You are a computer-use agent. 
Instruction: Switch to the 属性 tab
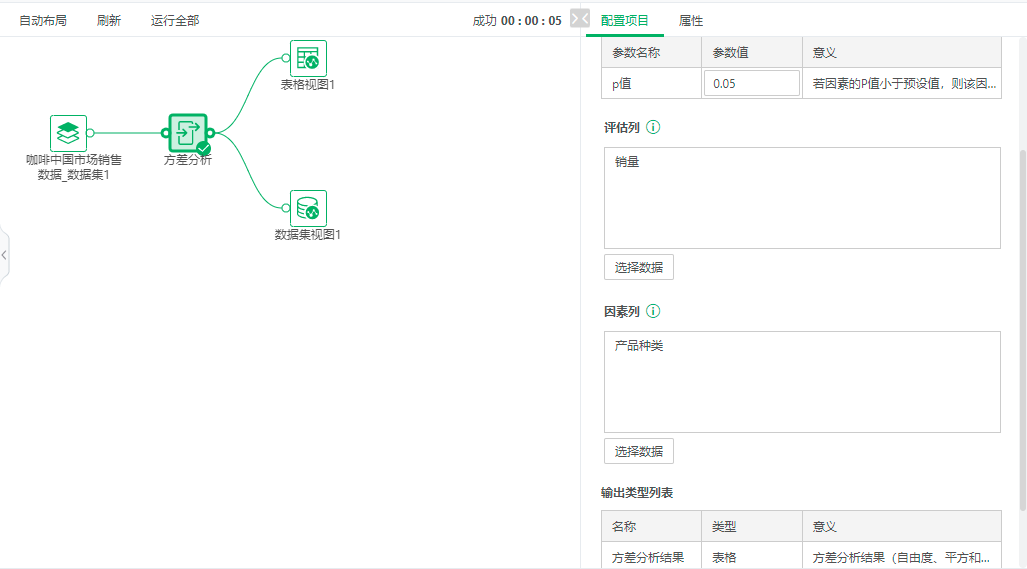(691, 20)
